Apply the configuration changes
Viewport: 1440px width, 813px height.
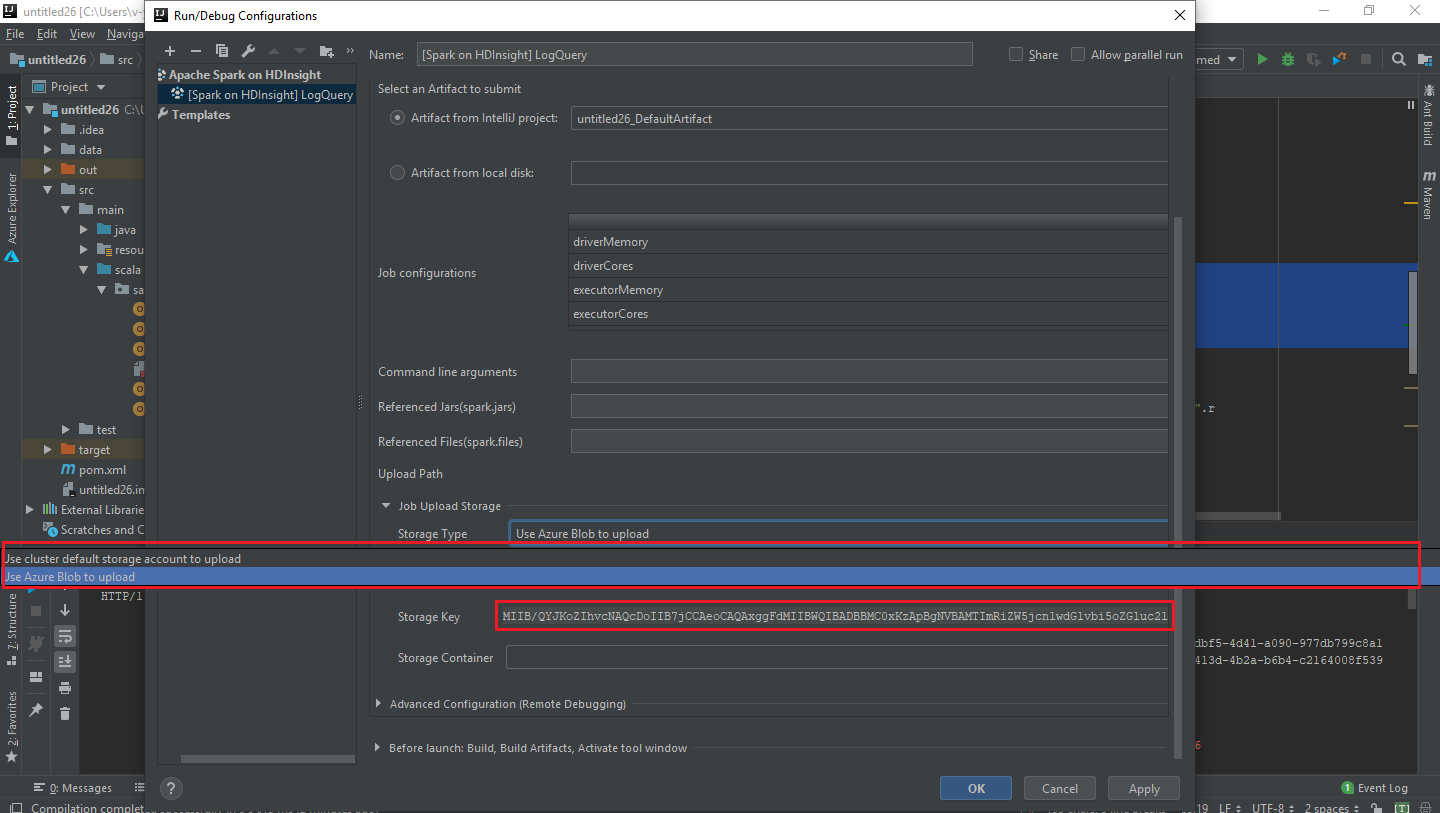pos(1143,787)
